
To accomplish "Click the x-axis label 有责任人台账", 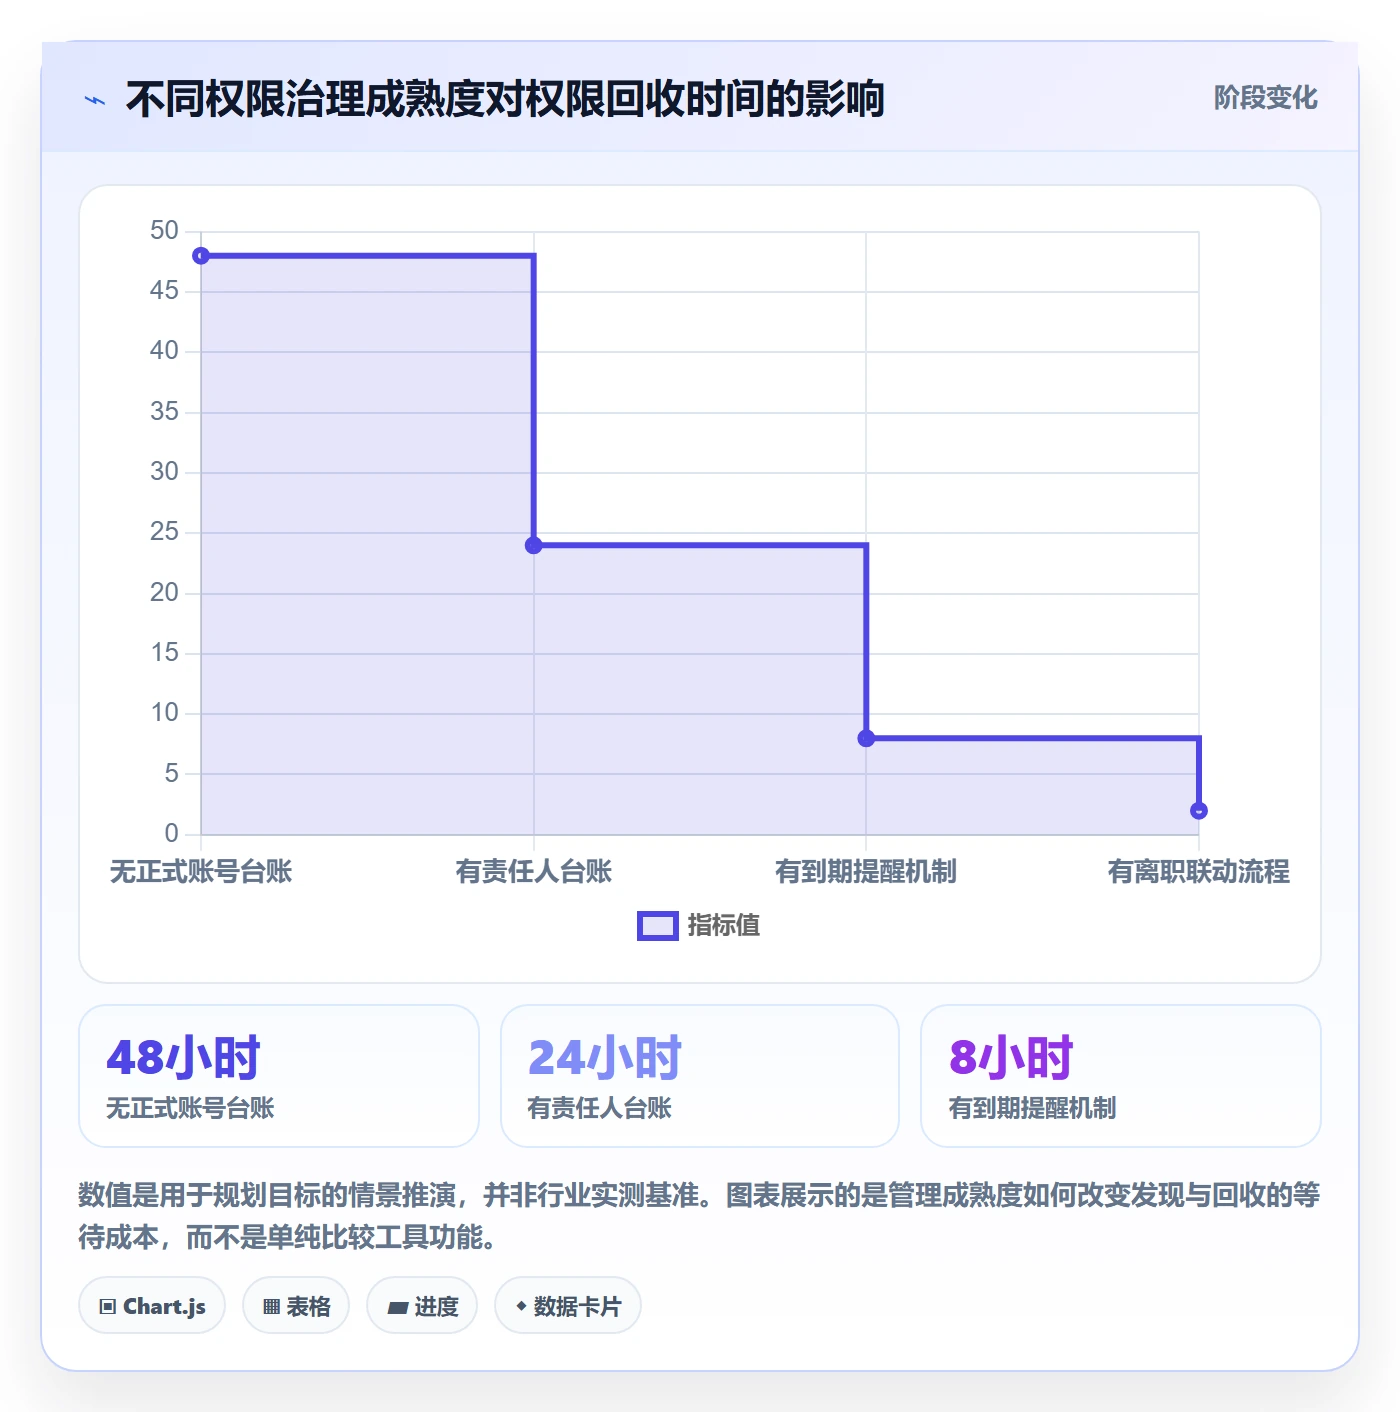I will (x=534, y=872).
